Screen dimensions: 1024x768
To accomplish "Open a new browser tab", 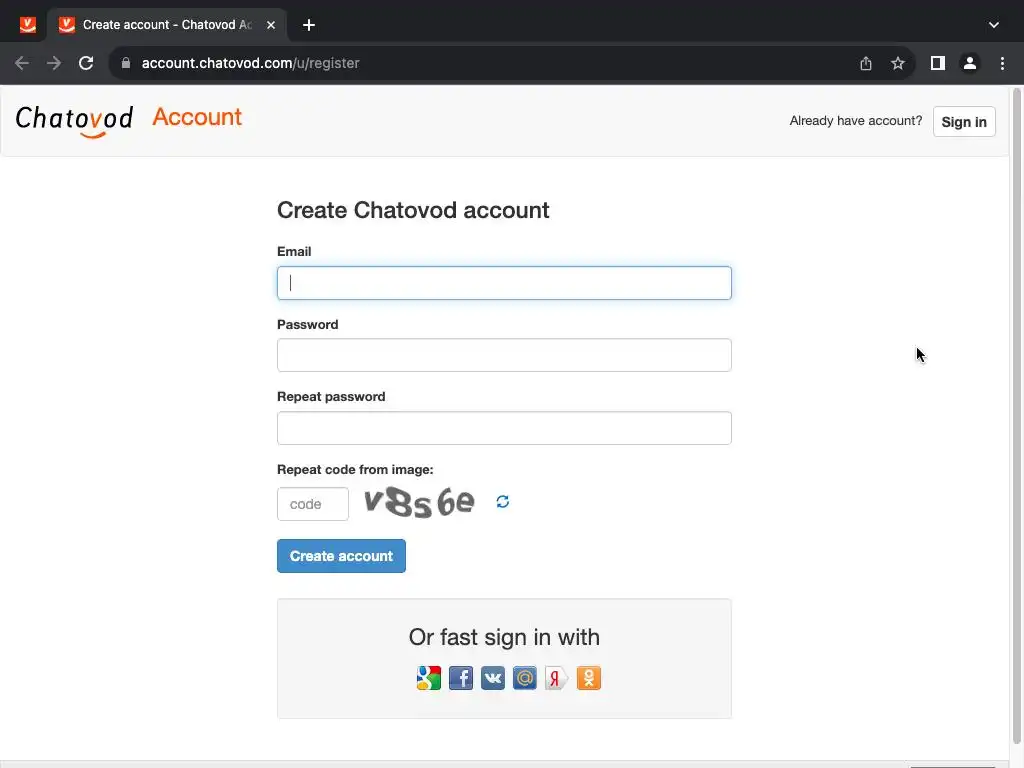I will (x=309, y=25).
